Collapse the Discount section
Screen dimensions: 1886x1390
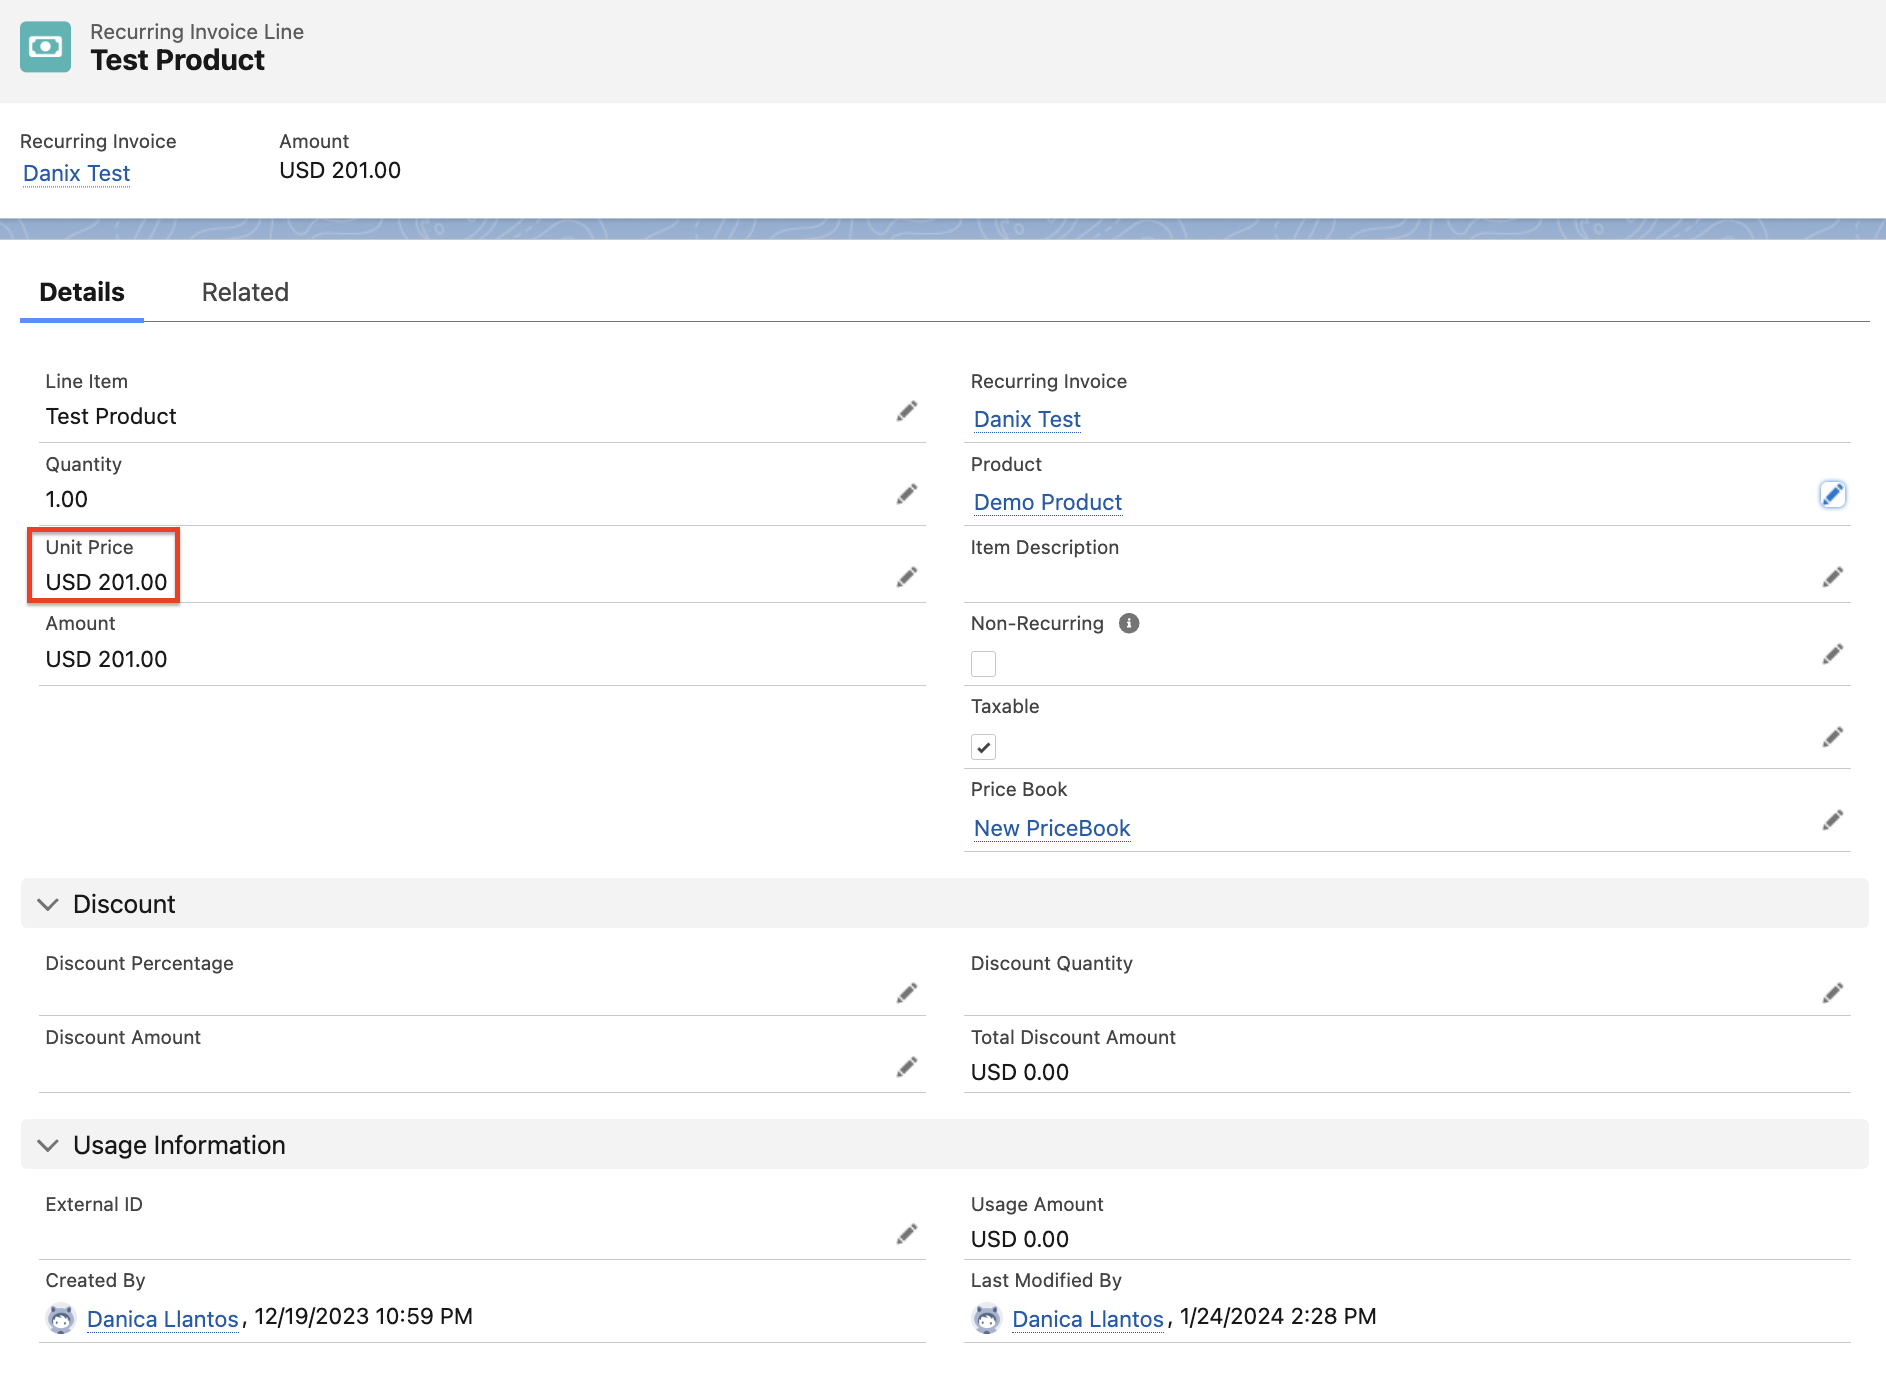click(48, 904)
